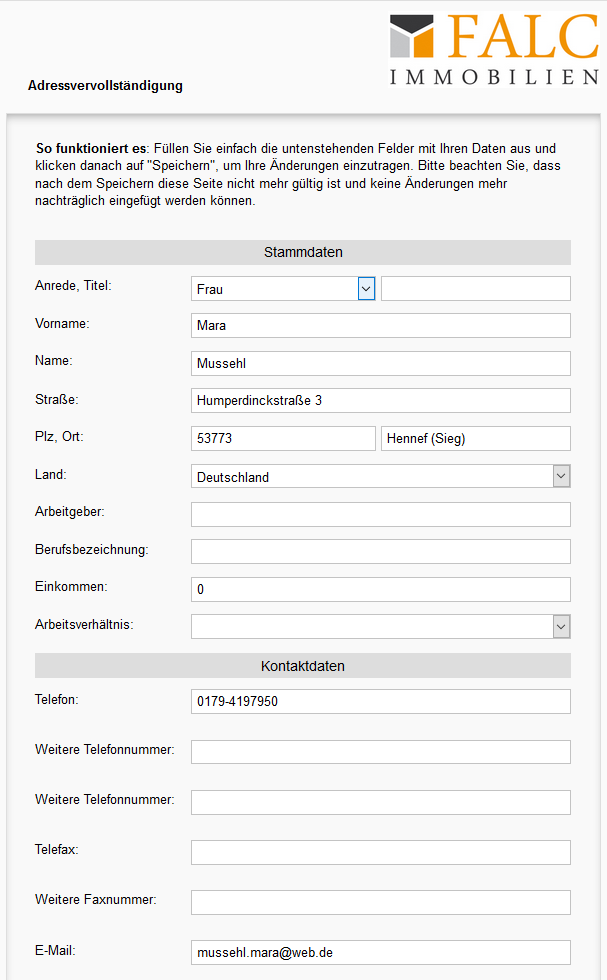The image size is (607, 980).
Task: Click the FALC Immobilien logo
Action: (493, 50)
